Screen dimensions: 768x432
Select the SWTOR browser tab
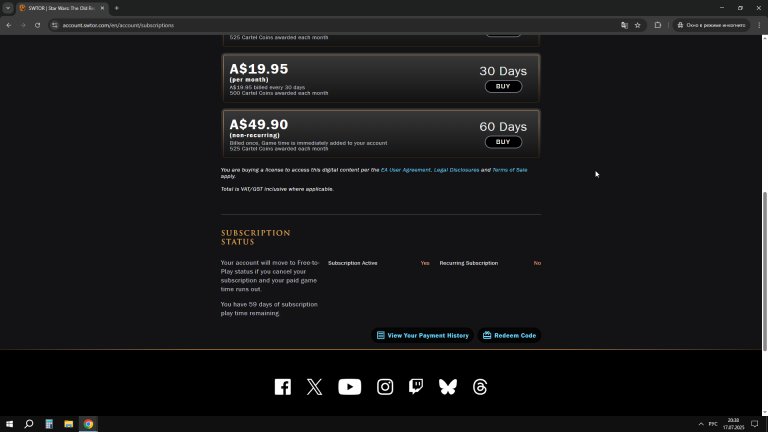coord(59,8)
